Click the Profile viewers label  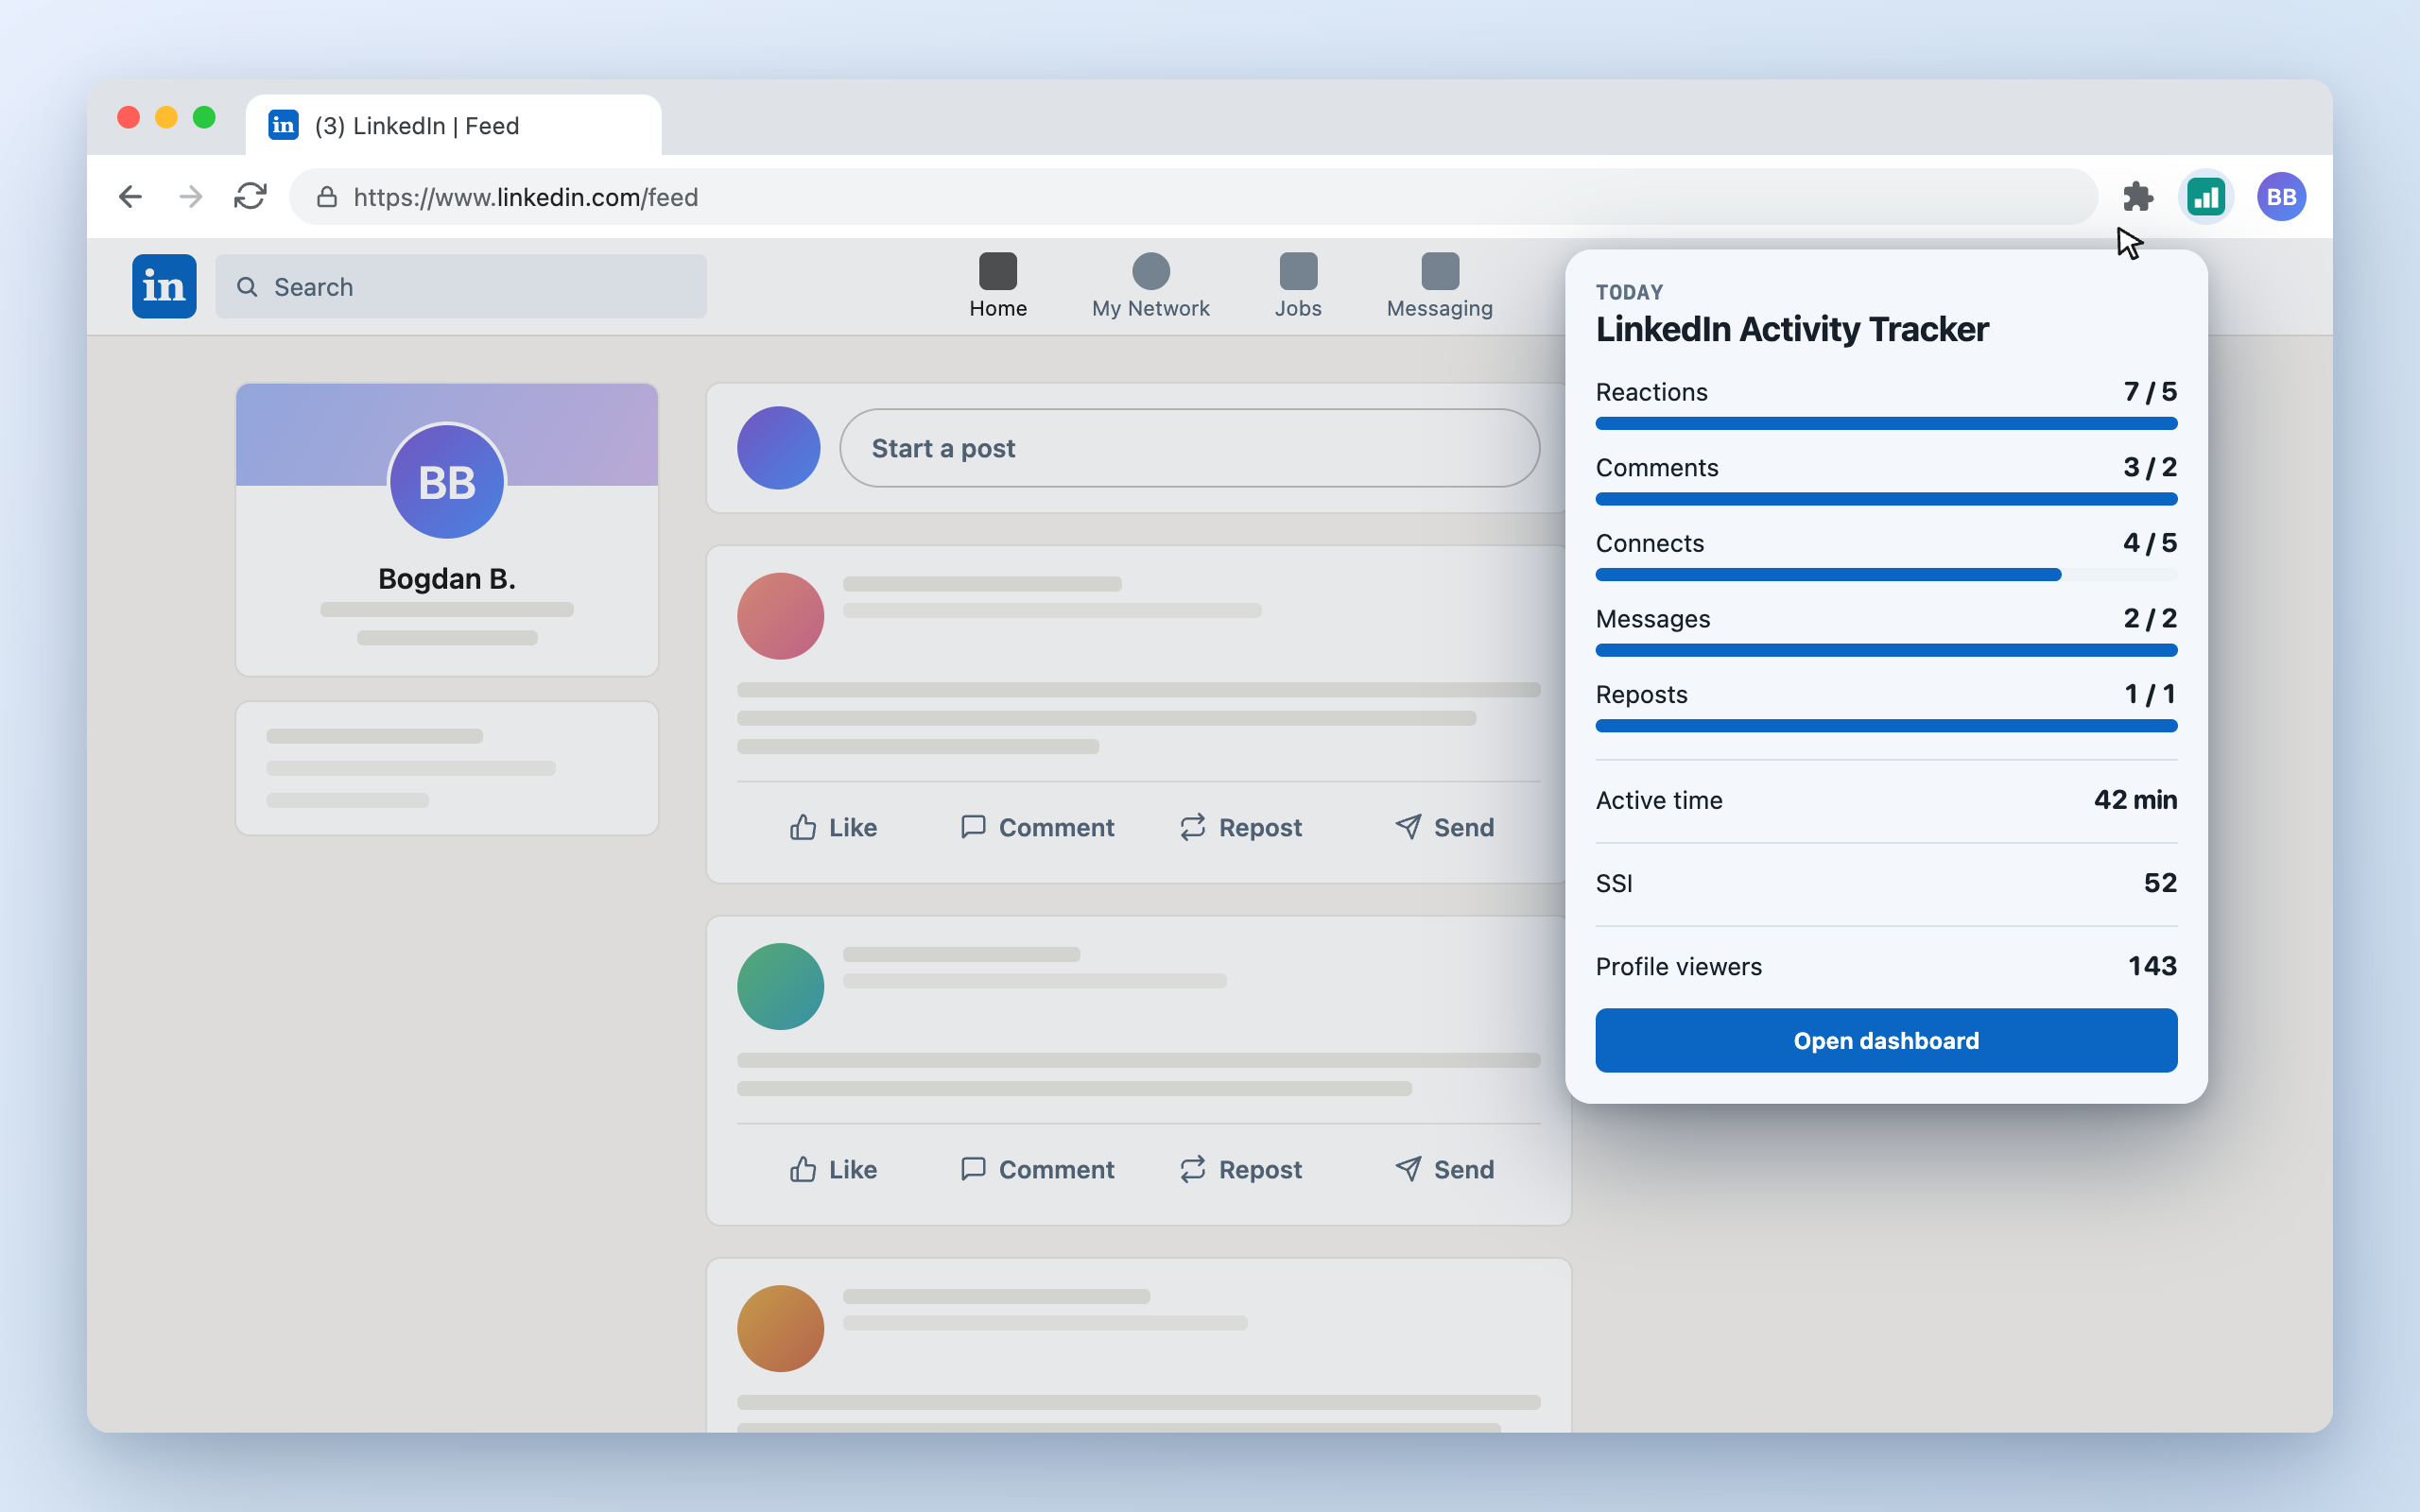tap(1678, 967)
